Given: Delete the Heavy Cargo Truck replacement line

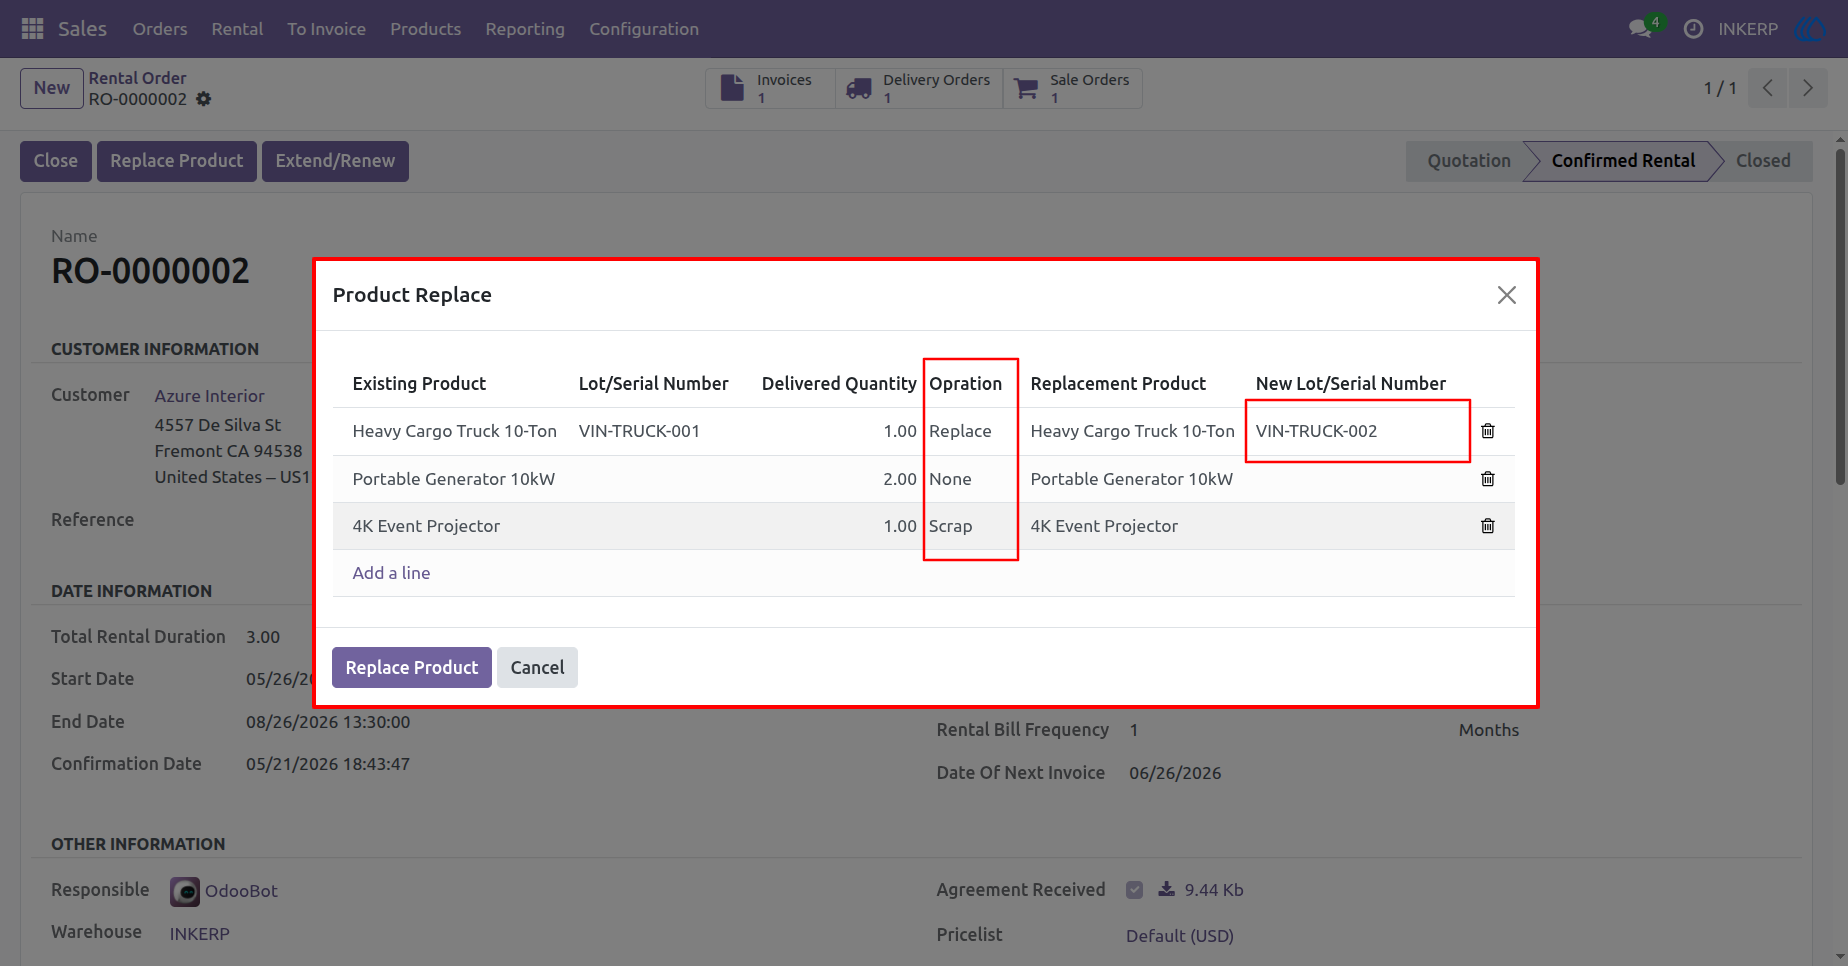Looking at the screenshot, I should click(x=1487, y=431).
